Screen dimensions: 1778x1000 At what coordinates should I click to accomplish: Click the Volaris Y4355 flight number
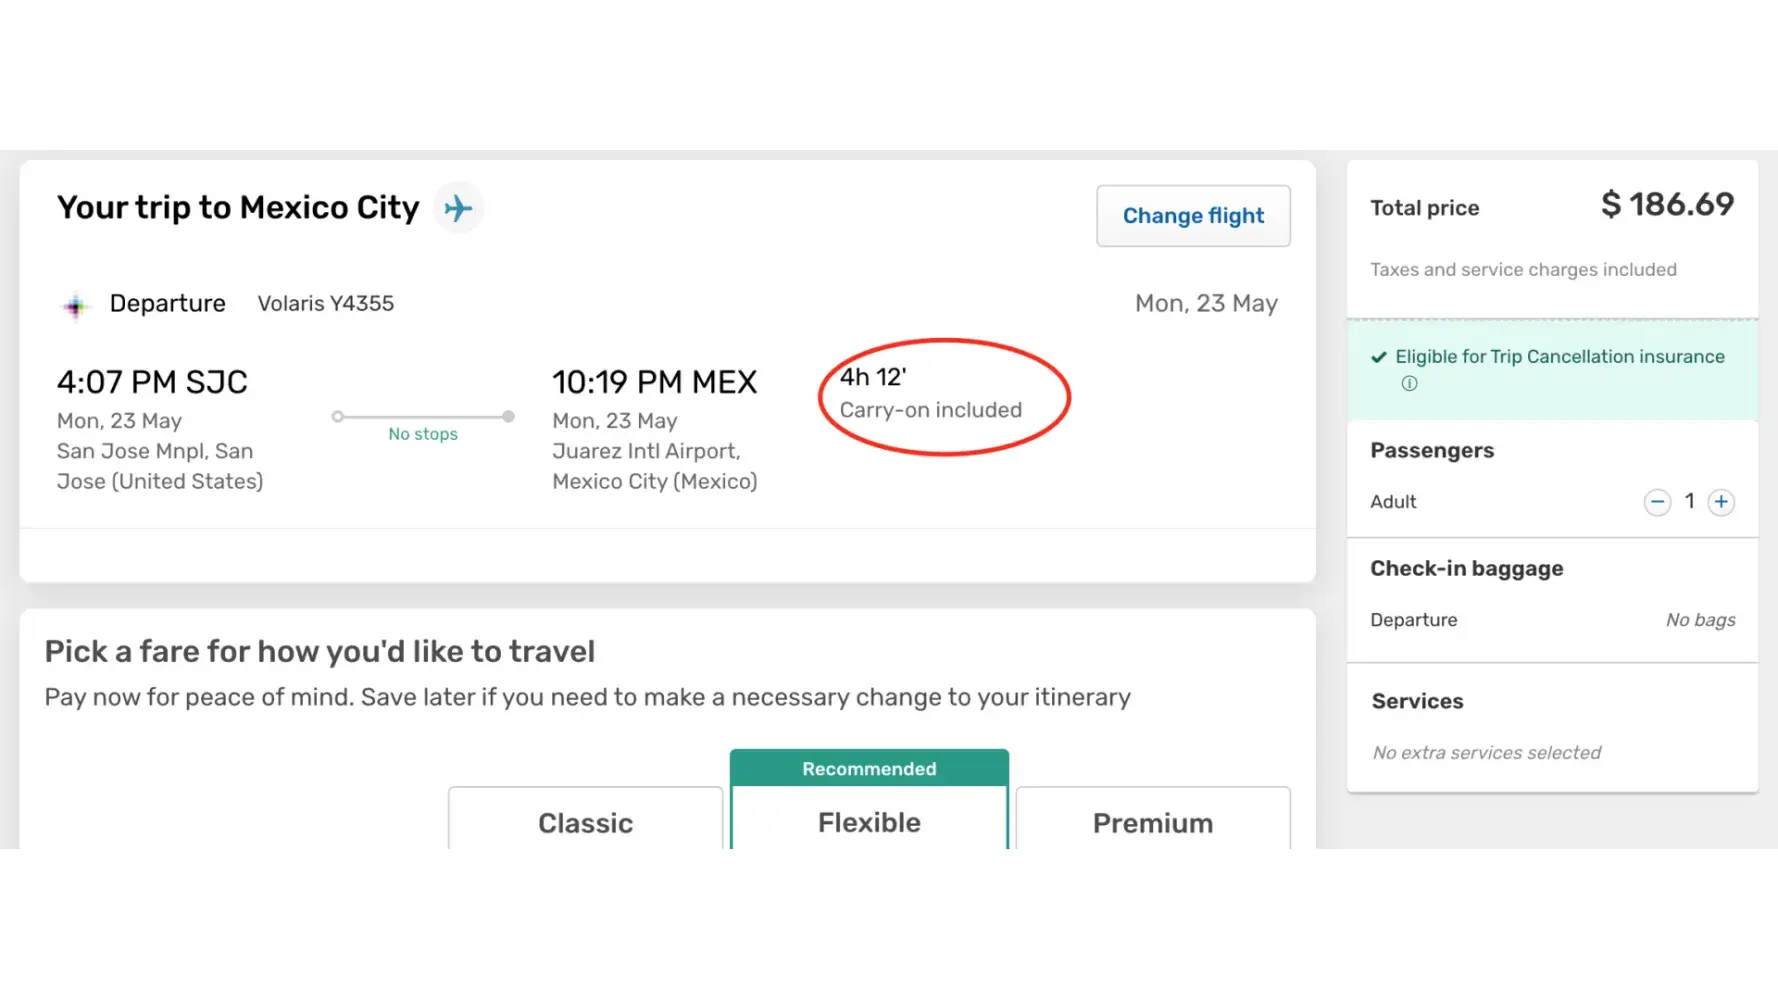pyautogui.click(x=326, y=304)
